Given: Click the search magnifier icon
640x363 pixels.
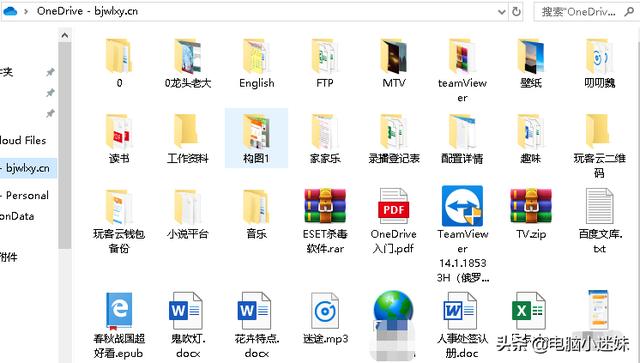Looking at the screenshot, I should [629, 11].
